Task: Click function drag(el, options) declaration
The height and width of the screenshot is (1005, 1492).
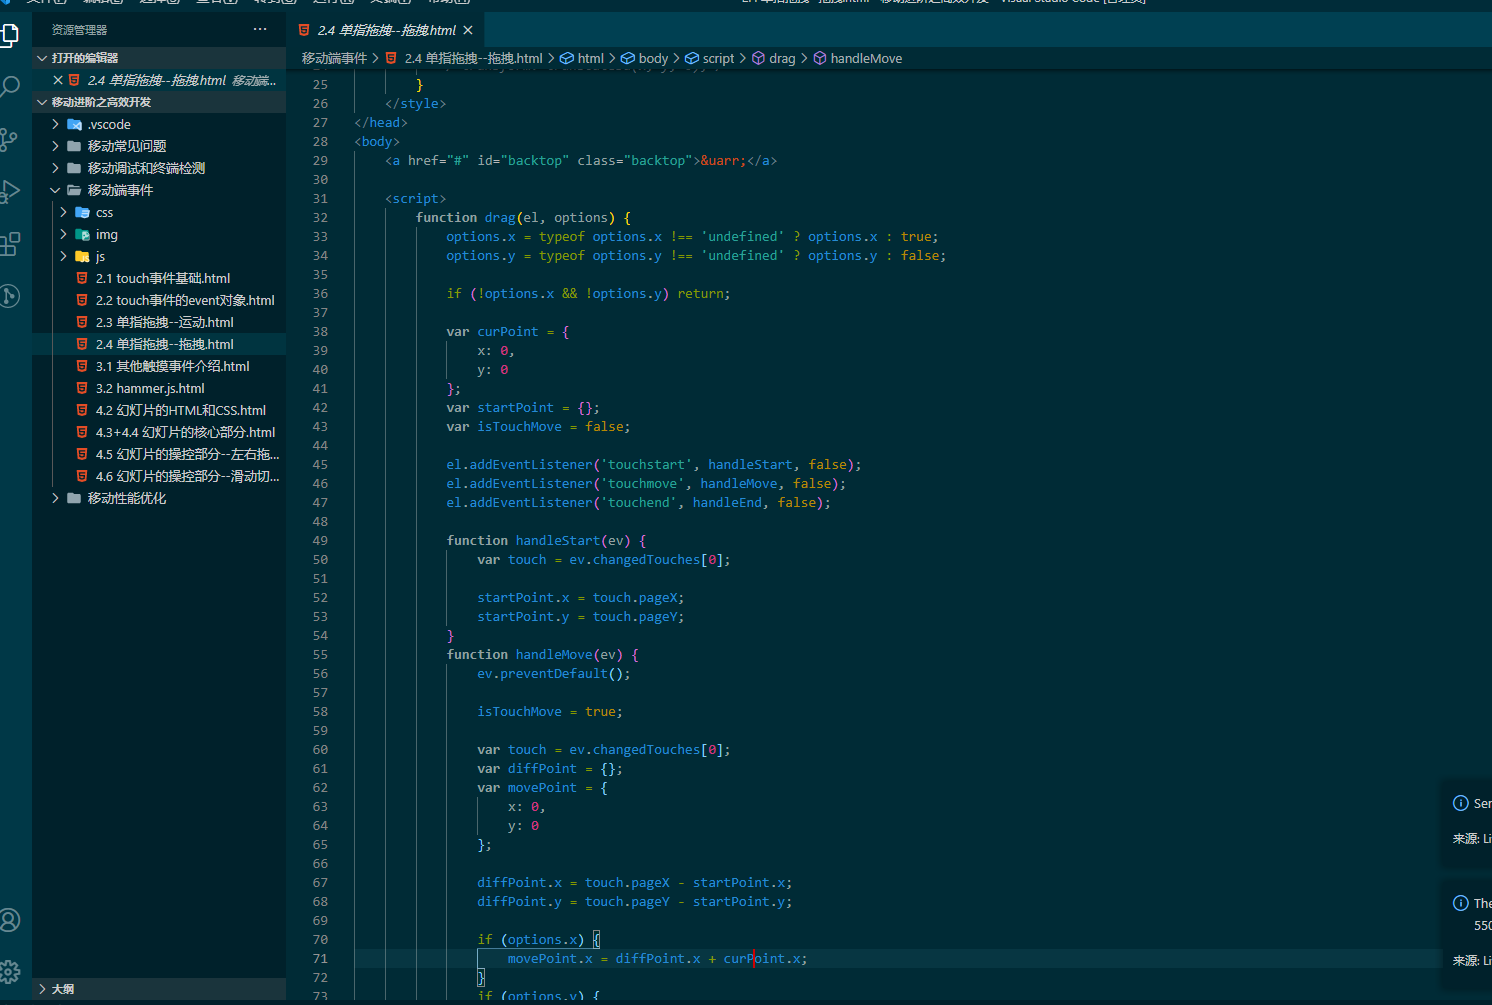Action: [523, 218]
